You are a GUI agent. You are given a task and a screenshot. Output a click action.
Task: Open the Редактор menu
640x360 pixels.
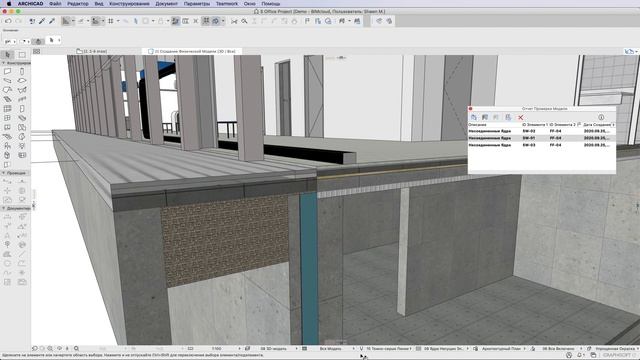(x=78, y=4)
